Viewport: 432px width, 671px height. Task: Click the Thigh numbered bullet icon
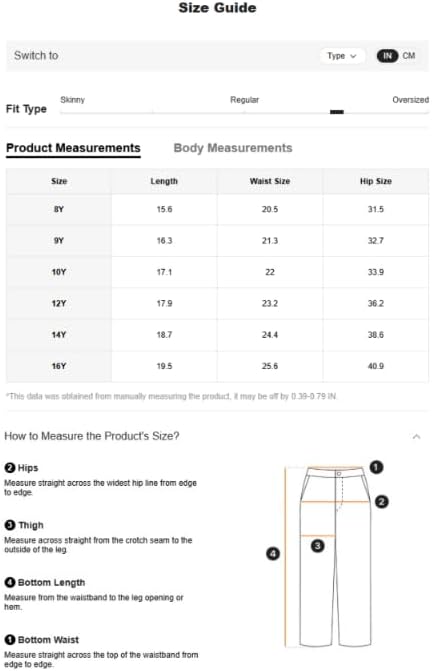[10, 525]
